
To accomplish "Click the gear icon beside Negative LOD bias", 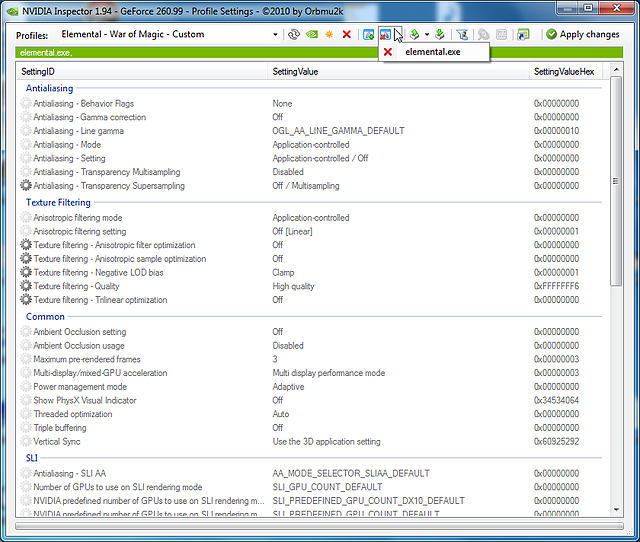I will coord(26,272).
